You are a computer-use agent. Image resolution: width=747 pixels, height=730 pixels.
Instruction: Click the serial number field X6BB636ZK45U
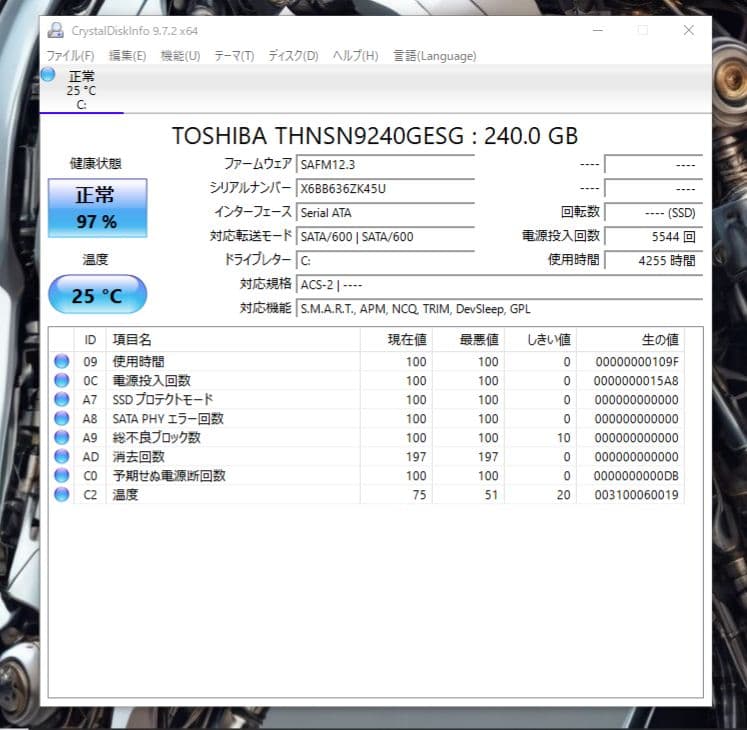click(385, 189)
